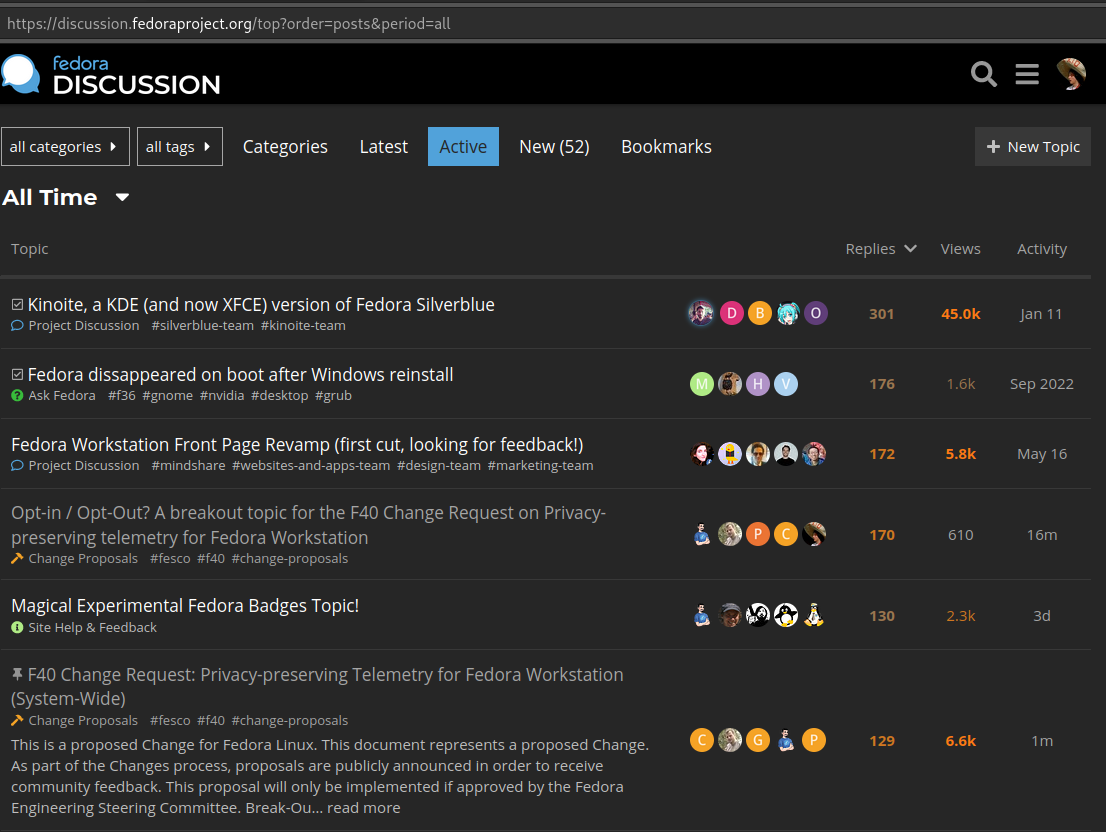Screen dimensions: 1106x832
Task: Open Magical Experimental Fedora Badges Topic
Action: point(185,606)
